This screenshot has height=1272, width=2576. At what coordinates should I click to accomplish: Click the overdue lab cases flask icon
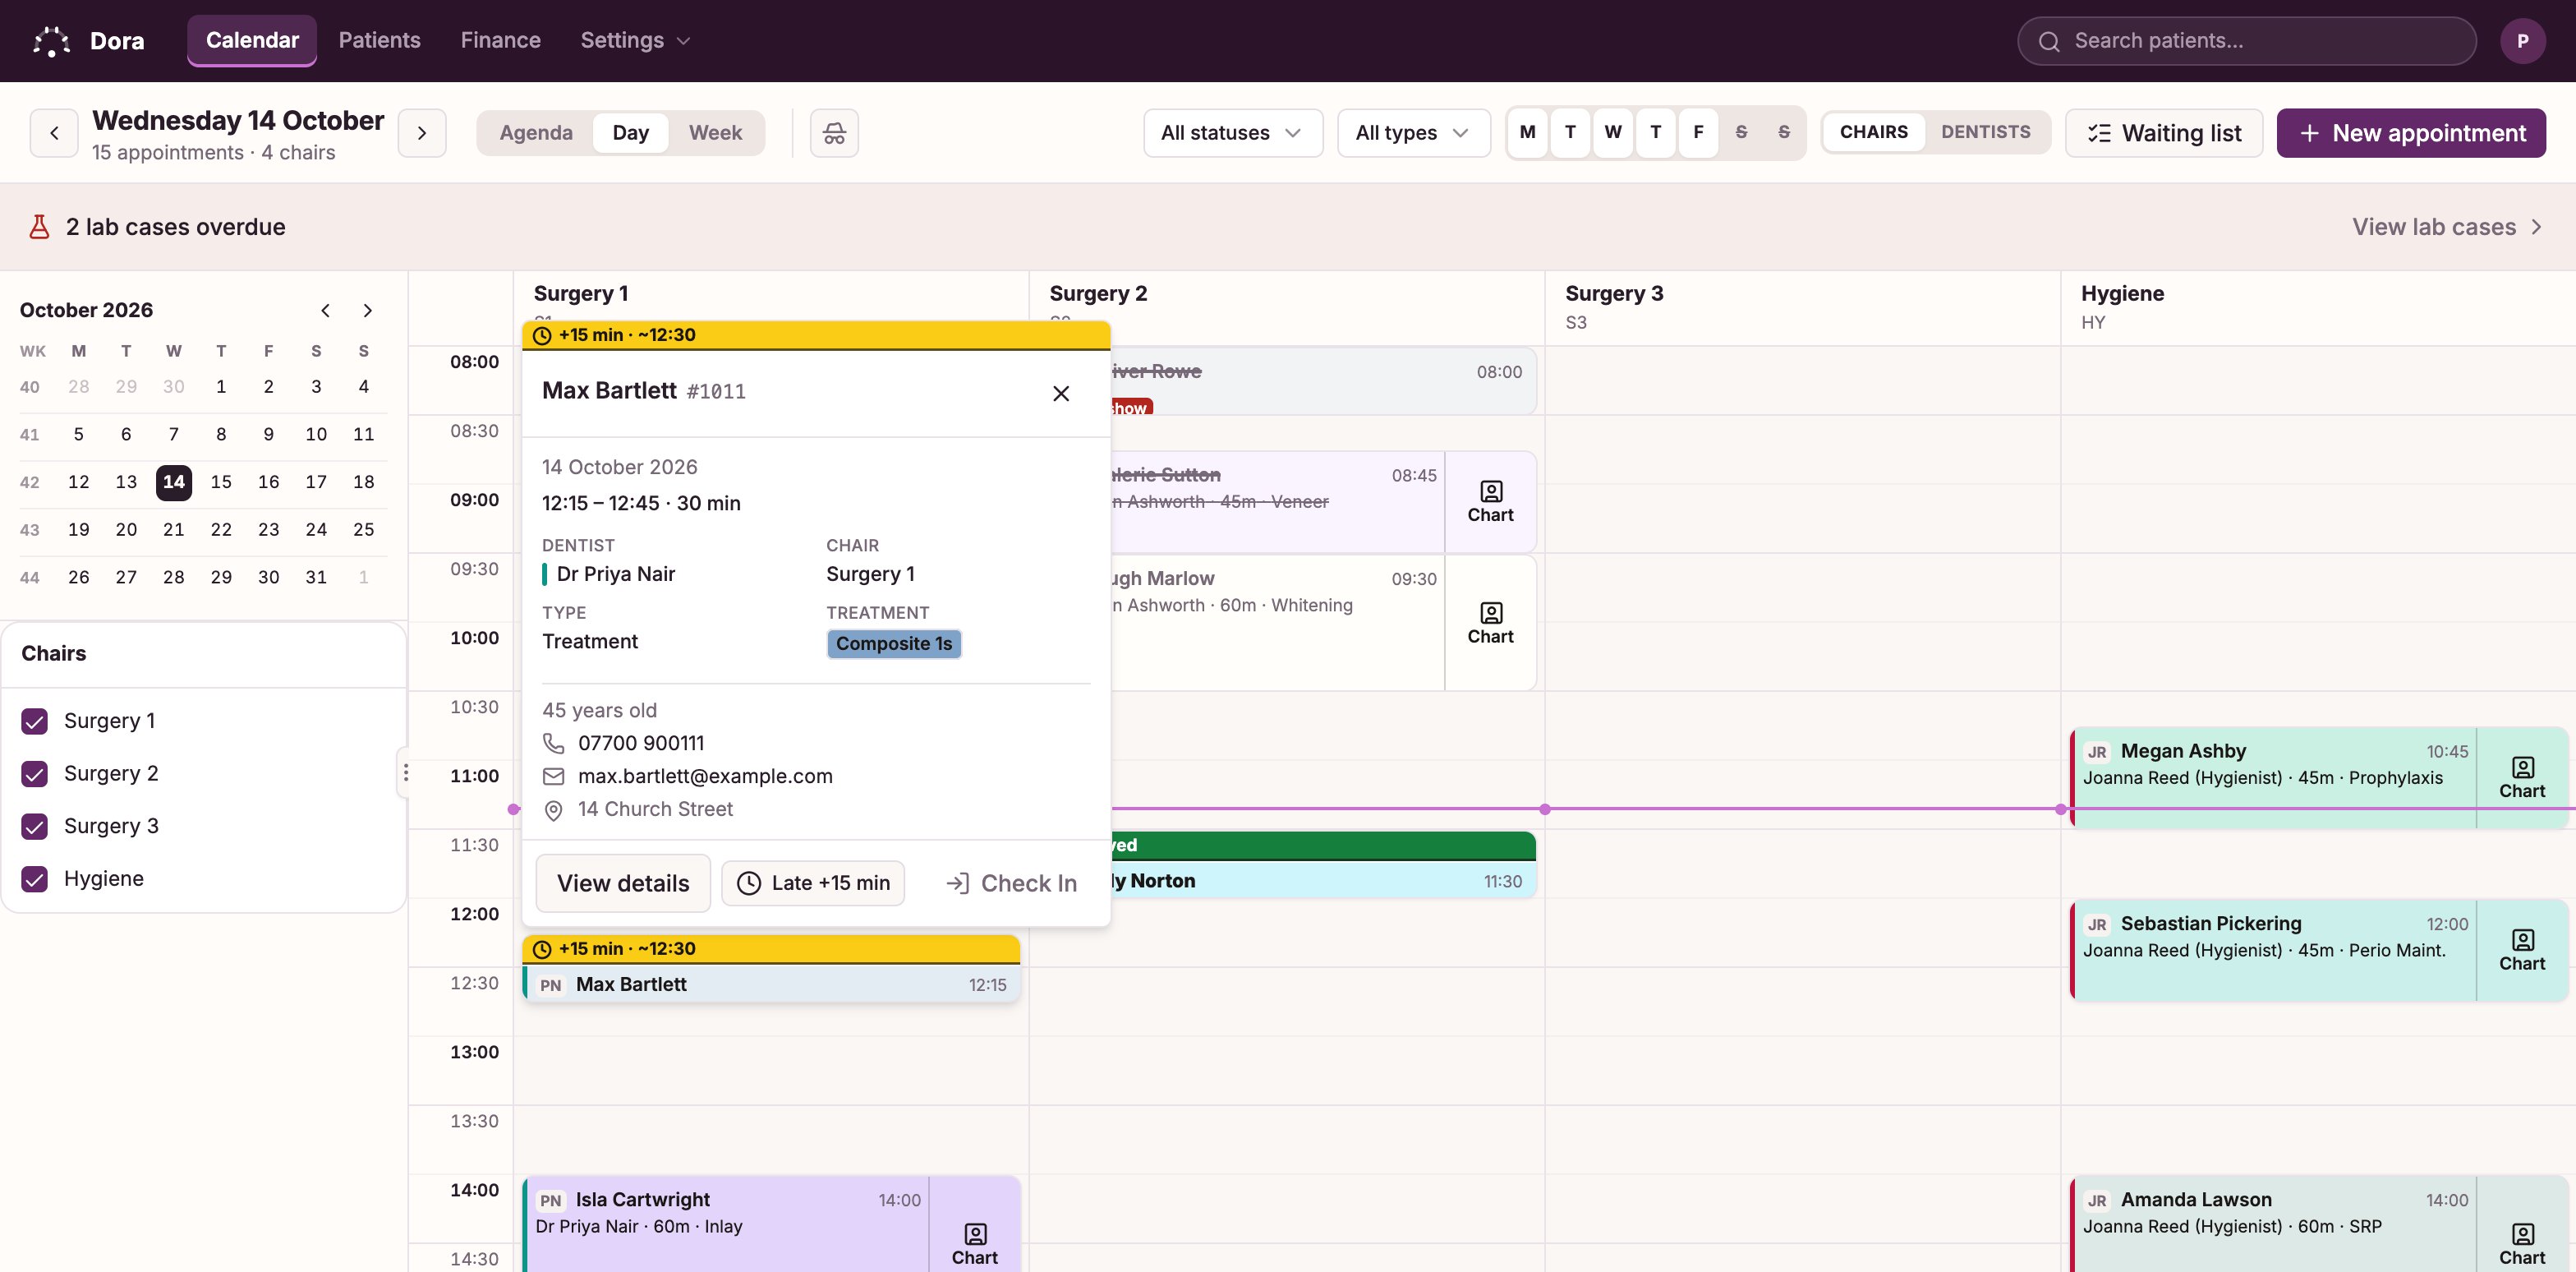pos(39,227)
